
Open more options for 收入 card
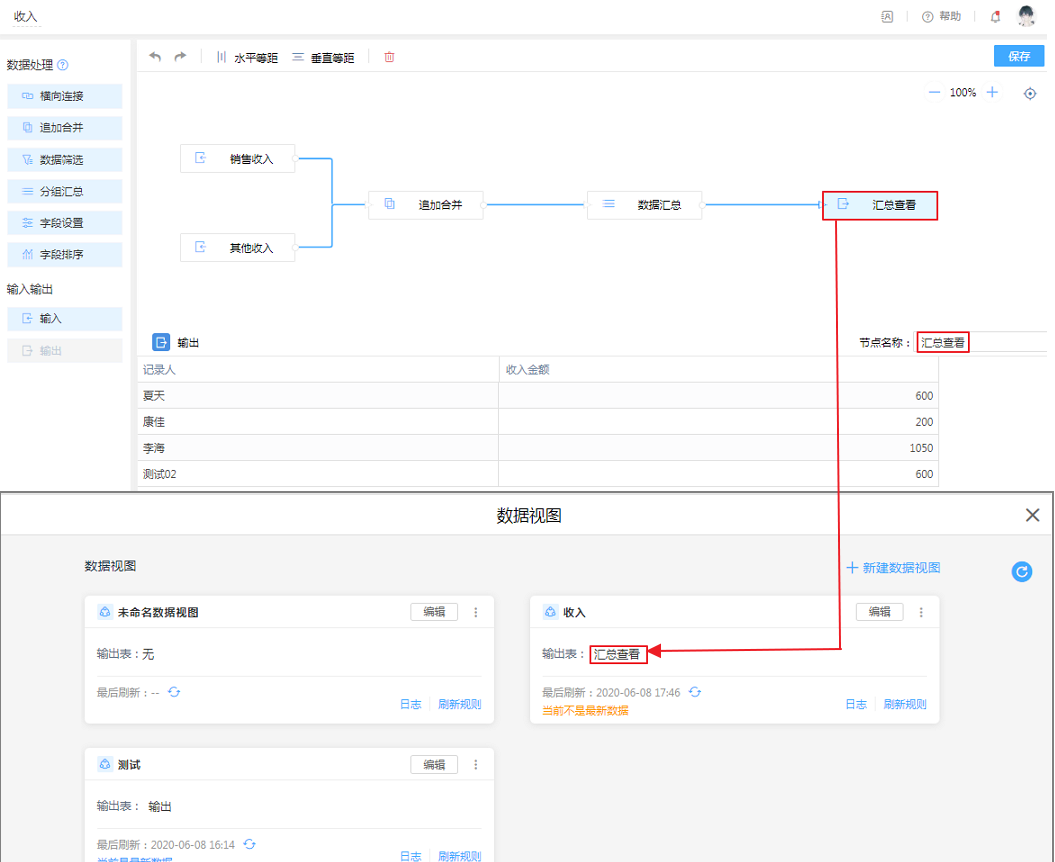click(x=921, y=612)
